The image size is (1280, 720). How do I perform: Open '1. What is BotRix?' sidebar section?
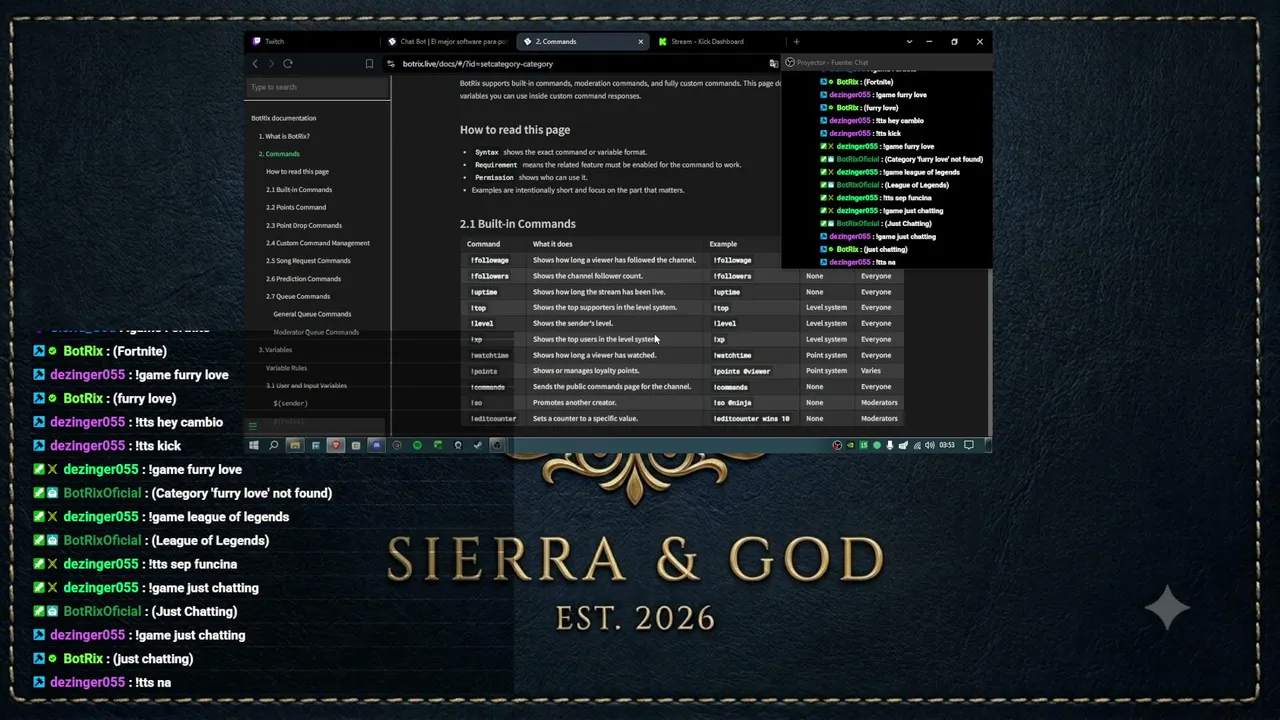[284, 136]
